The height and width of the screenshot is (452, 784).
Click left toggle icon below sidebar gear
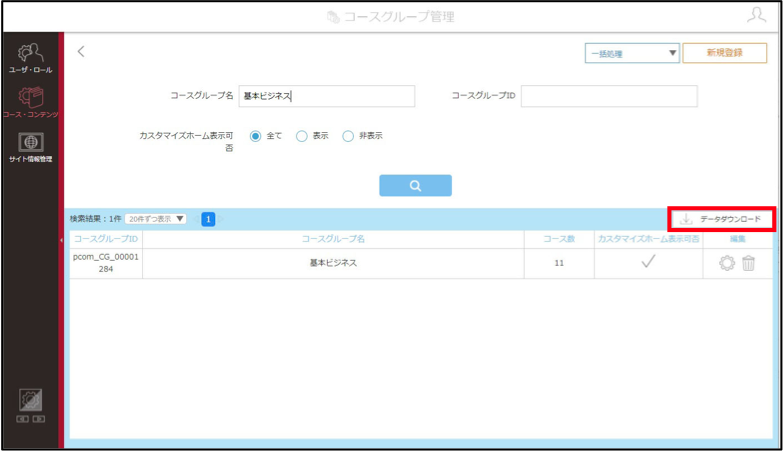[x=22, y=419]
